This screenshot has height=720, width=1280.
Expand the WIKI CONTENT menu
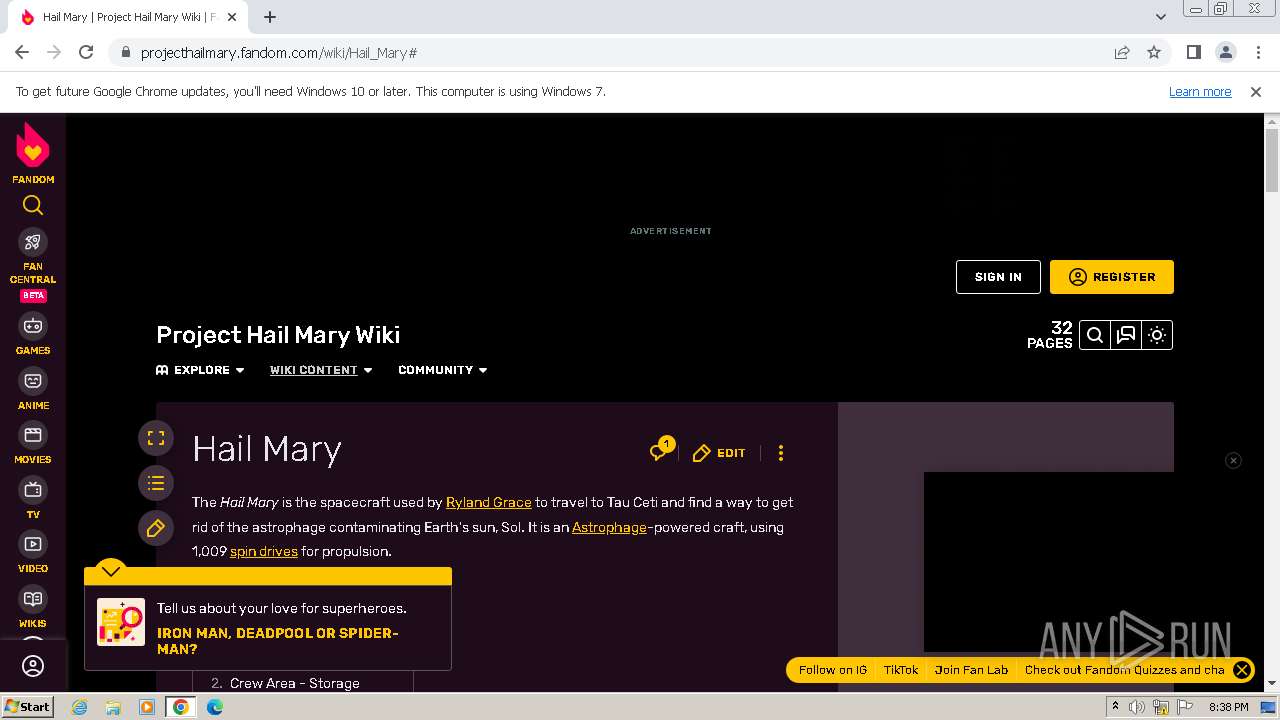click(x=321, y=370)
